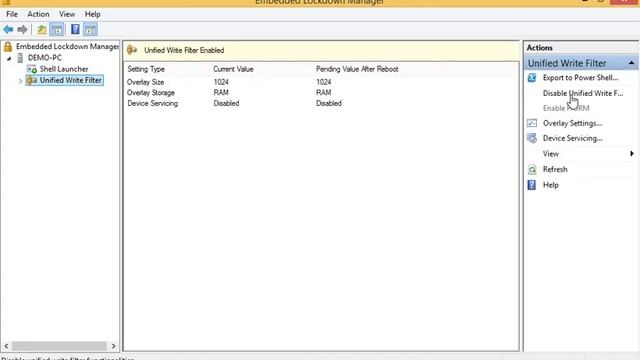Click the up-one-level folder toolbar icon

42,29
